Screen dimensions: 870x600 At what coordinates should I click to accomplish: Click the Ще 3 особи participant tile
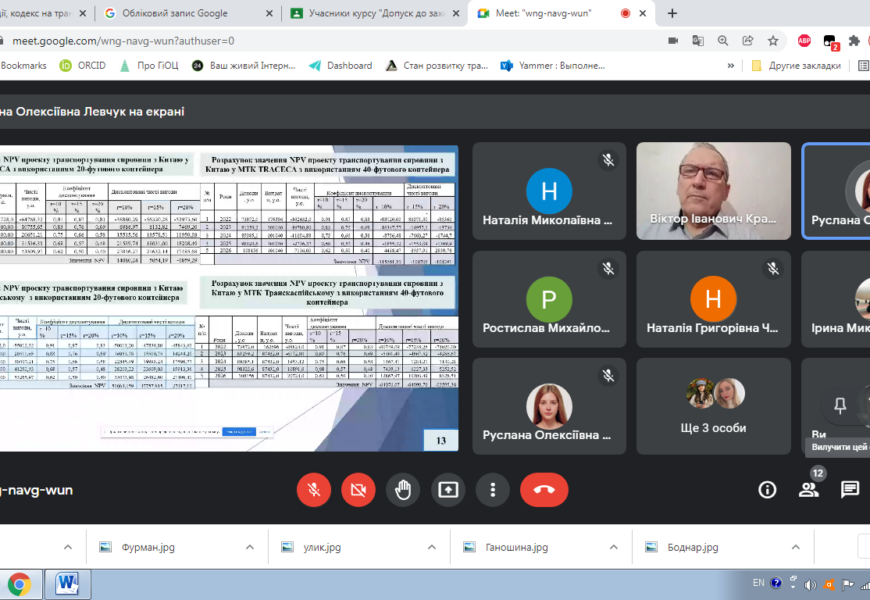click(713, 405)
